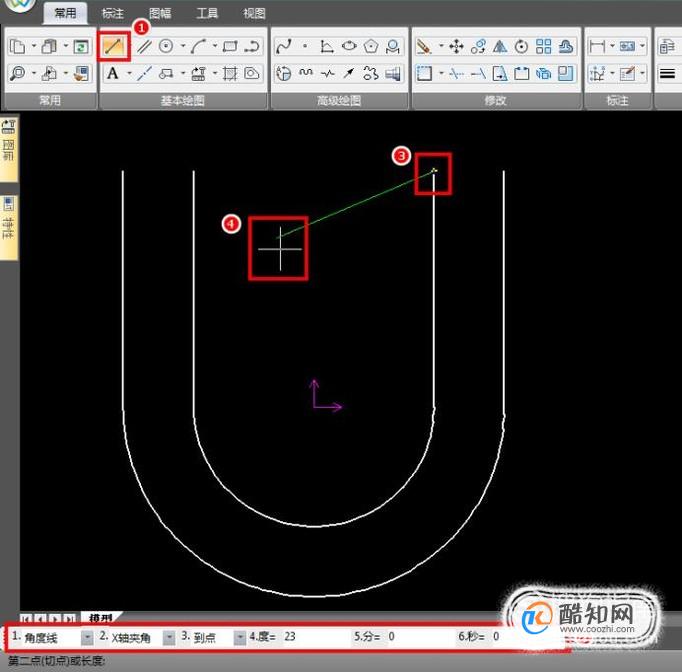Open the 特性 side panel tab
The image size is (682, 672).
click(x=9, y=226)
